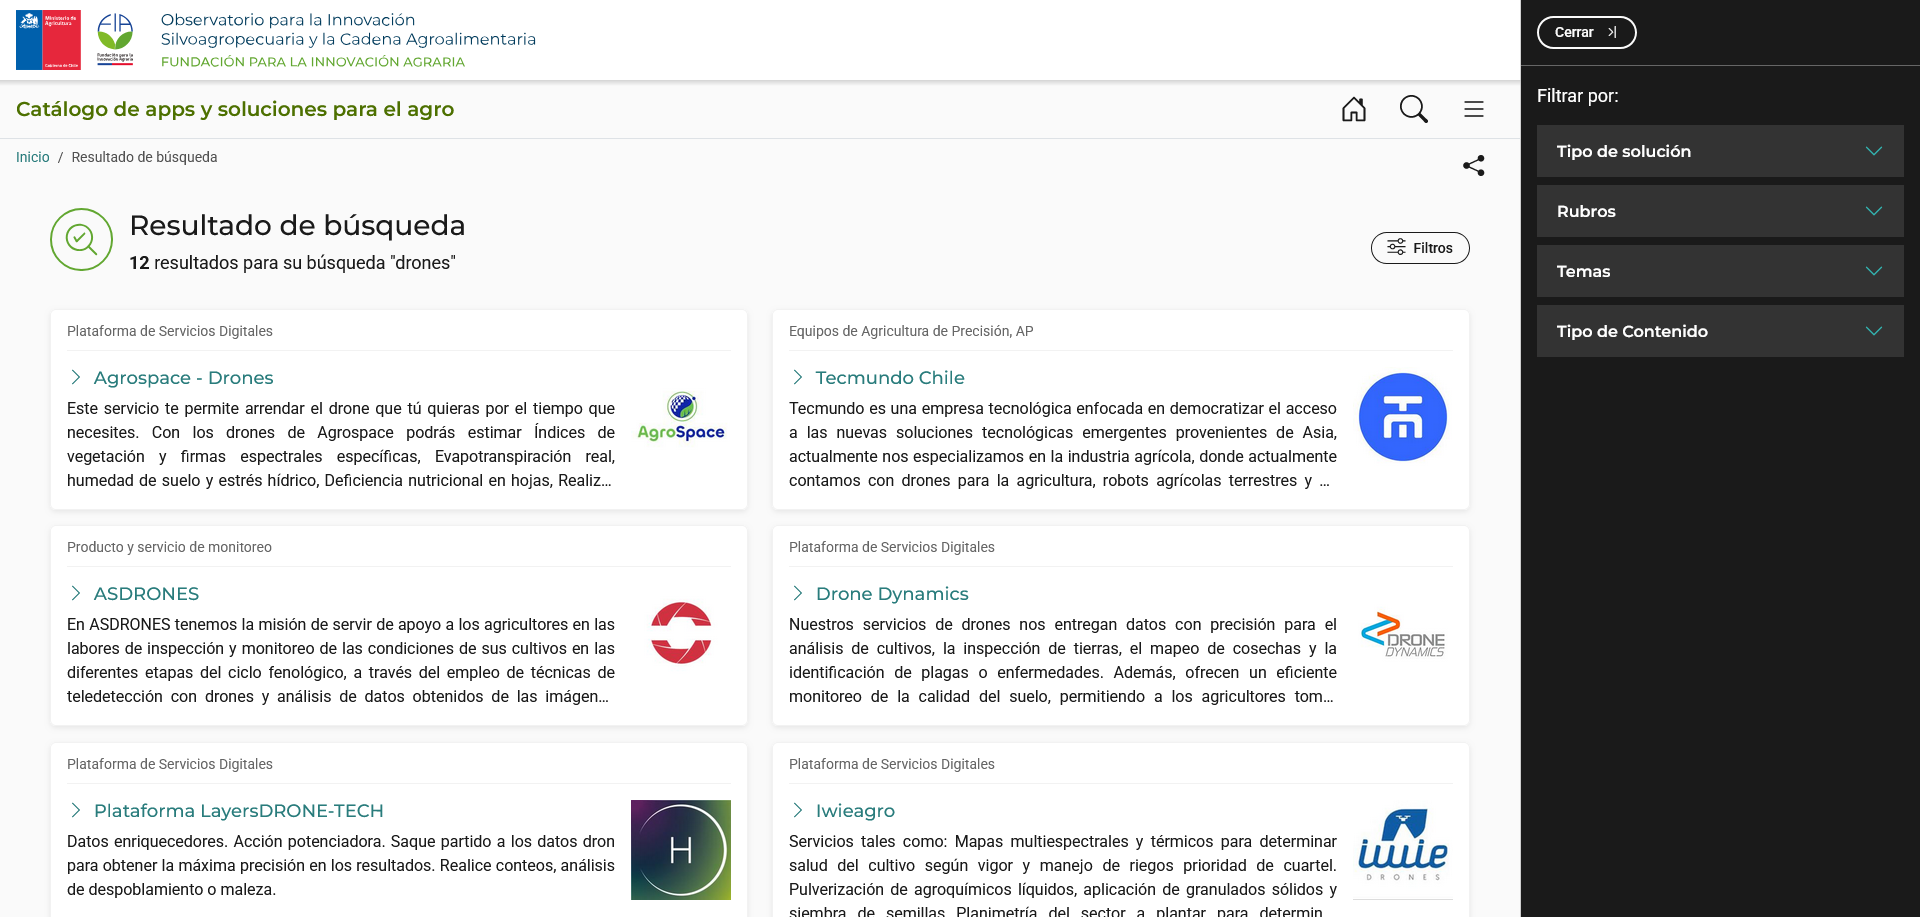
Task: Open the Agrospace - Drones result
Action: pos(183,378)
